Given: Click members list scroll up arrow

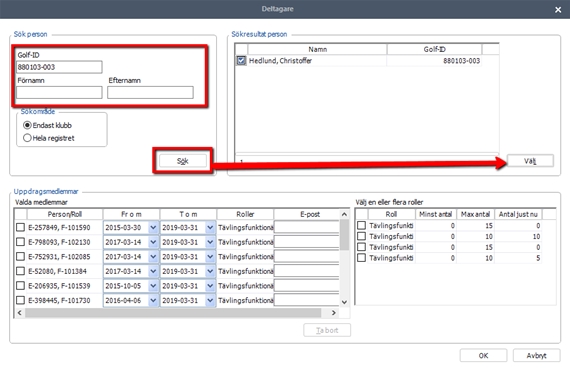Looking at the screenshot, I should tap(344, 215).
